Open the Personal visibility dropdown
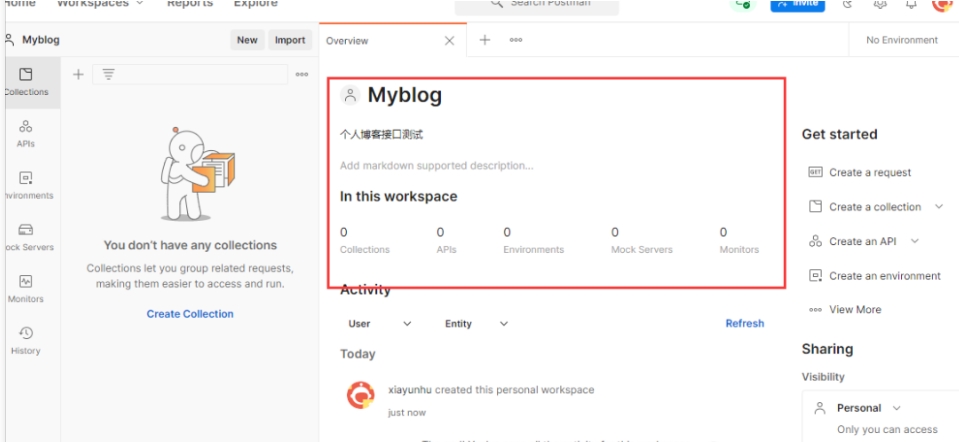The image size is (959, 442). [868, 408]
